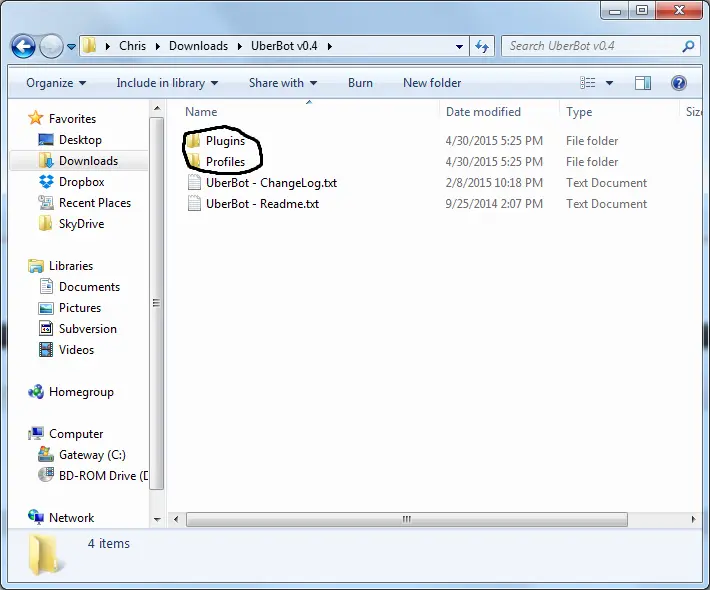The image size is (710, 590).
Task: Open the Pictures library
Action: pyautogui.click(x=80, y=308)
